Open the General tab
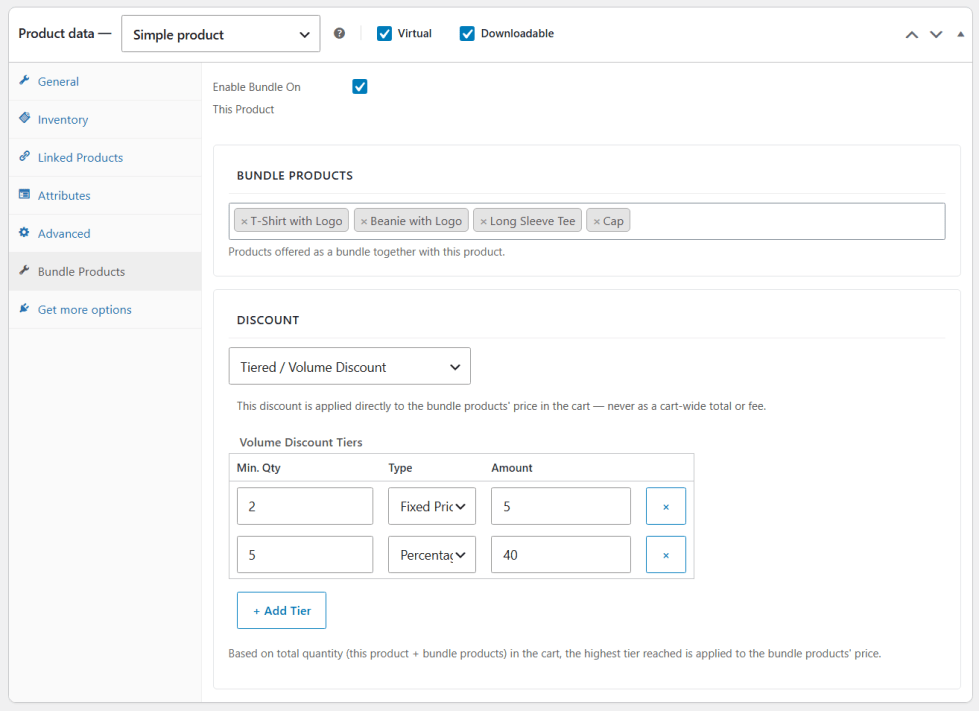Image resolution: width=979 pixels, height=711 pixels. tap(106, 81)
